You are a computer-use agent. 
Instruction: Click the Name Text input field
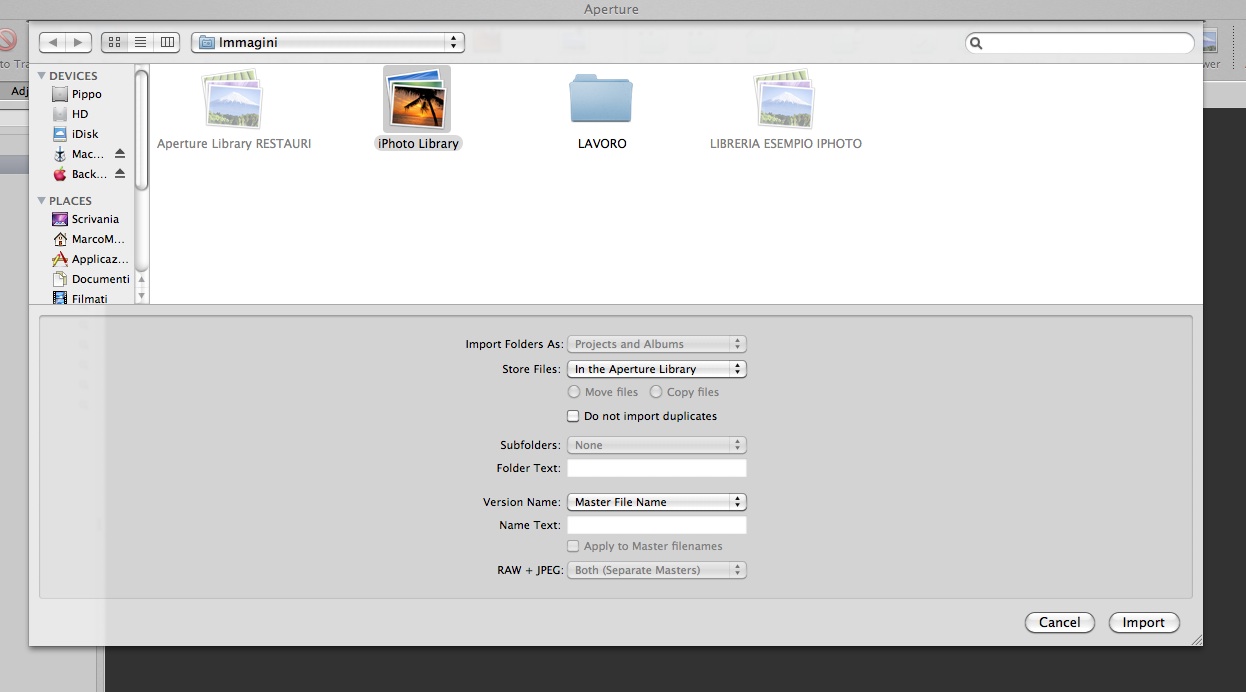(x=657, y=525)
